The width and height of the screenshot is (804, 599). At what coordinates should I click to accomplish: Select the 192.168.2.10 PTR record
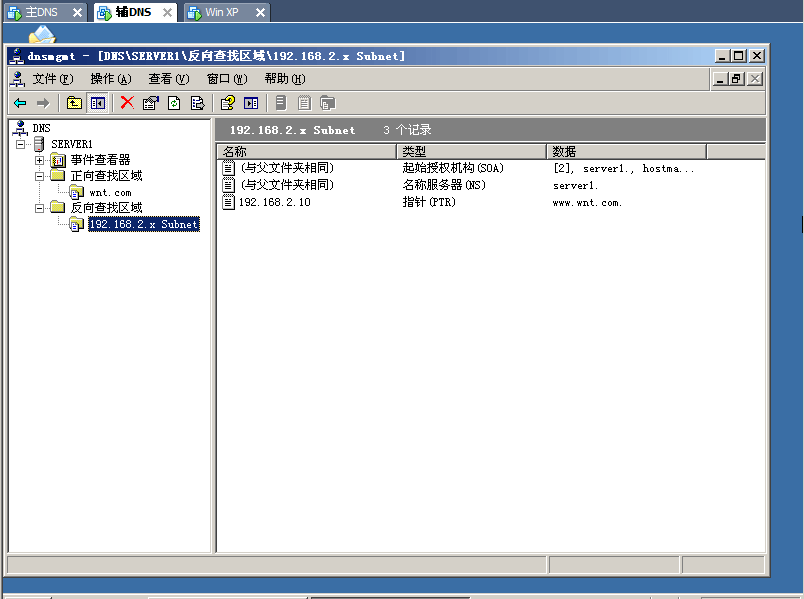[274, 202]
